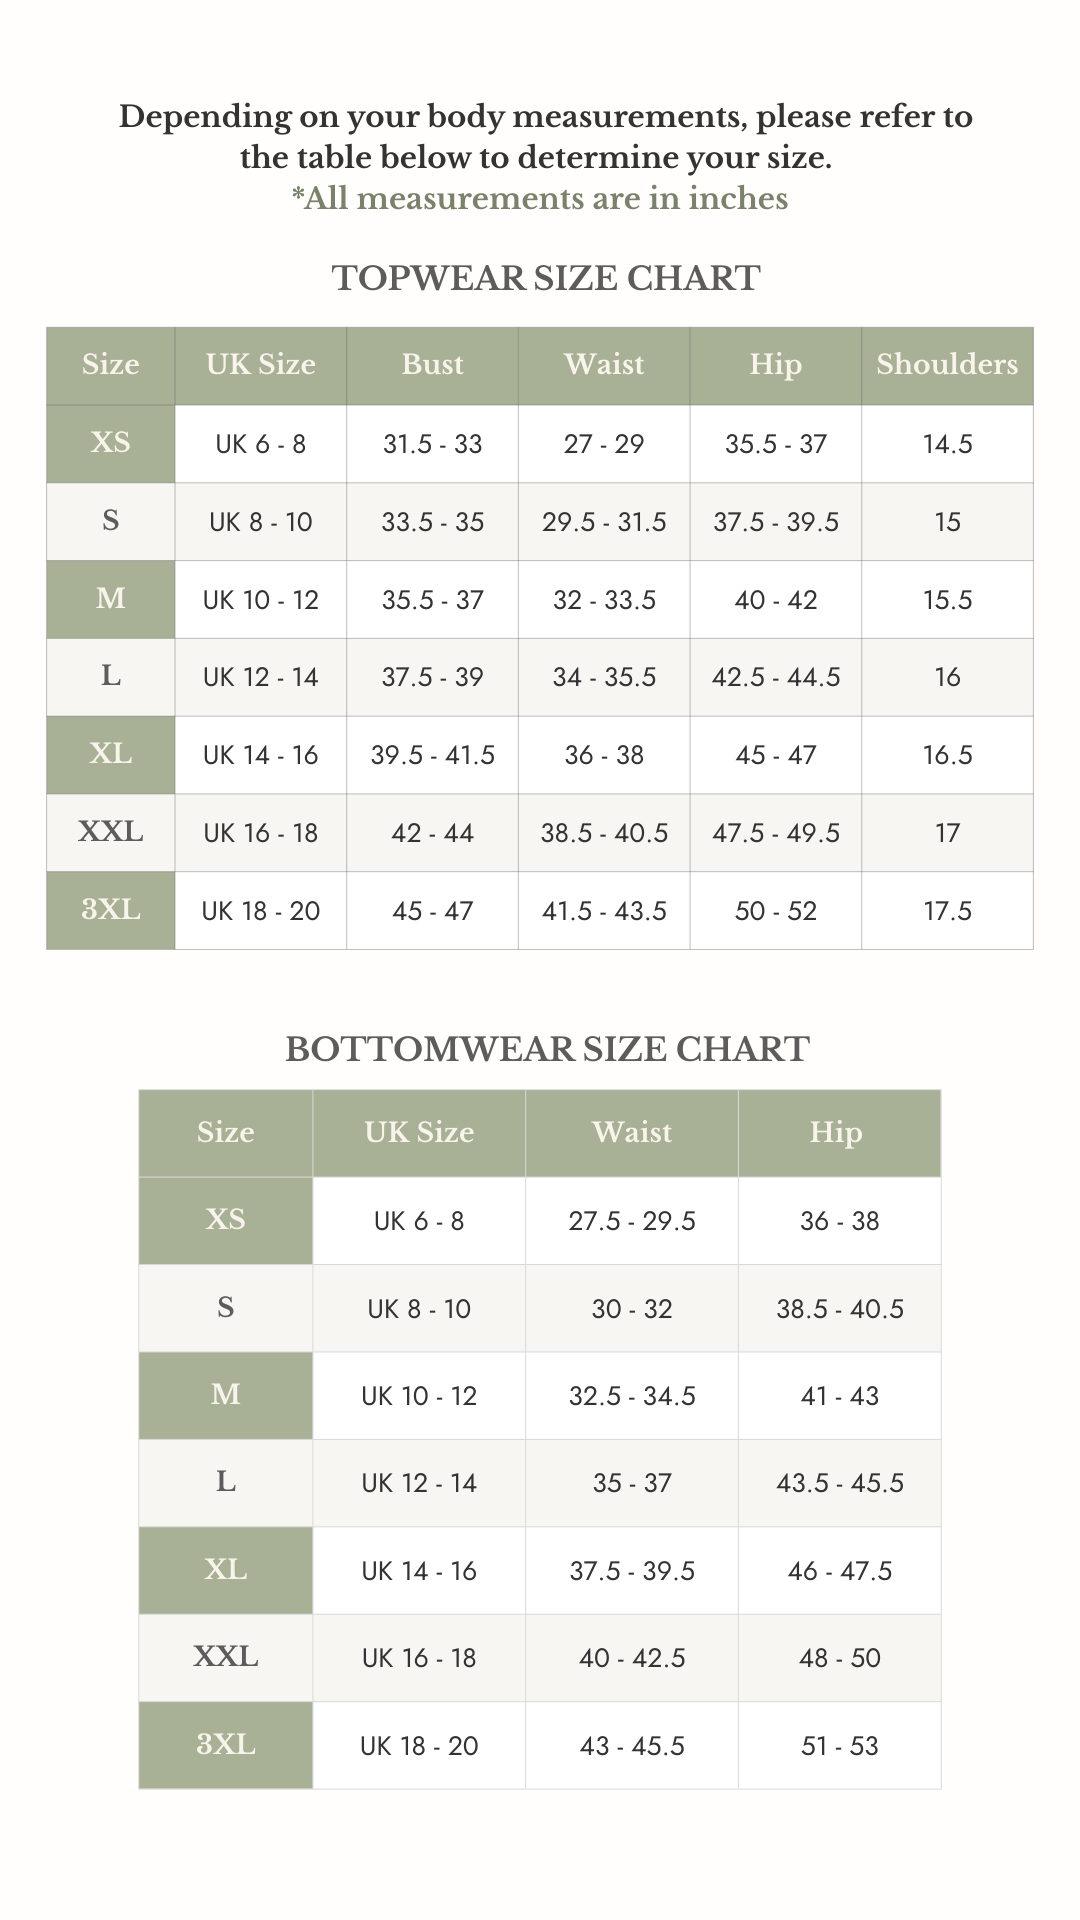The width and height of the screenshot is (1080, 1920).
Task: Click the TOPWEAR SIZE CHART heading
Action: 546,278
